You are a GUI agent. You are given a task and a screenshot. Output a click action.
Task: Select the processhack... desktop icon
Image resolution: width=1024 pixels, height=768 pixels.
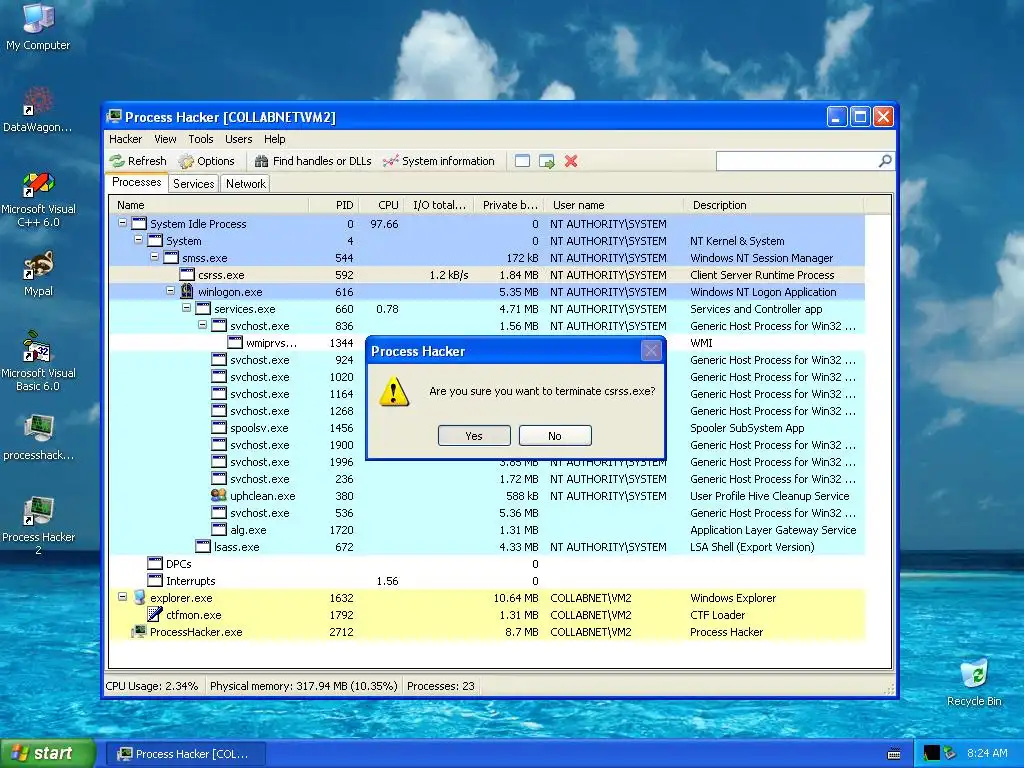pos(38,438)
